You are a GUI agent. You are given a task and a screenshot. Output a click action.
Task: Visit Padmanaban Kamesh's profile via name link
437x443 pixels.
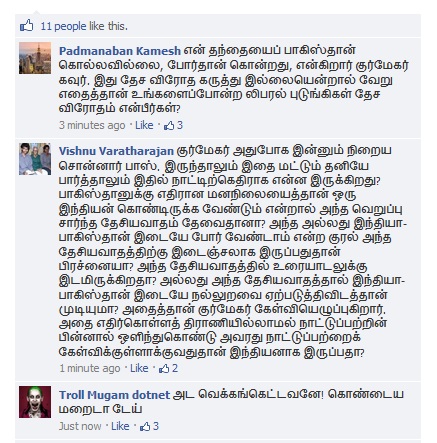tap(120, 51)
